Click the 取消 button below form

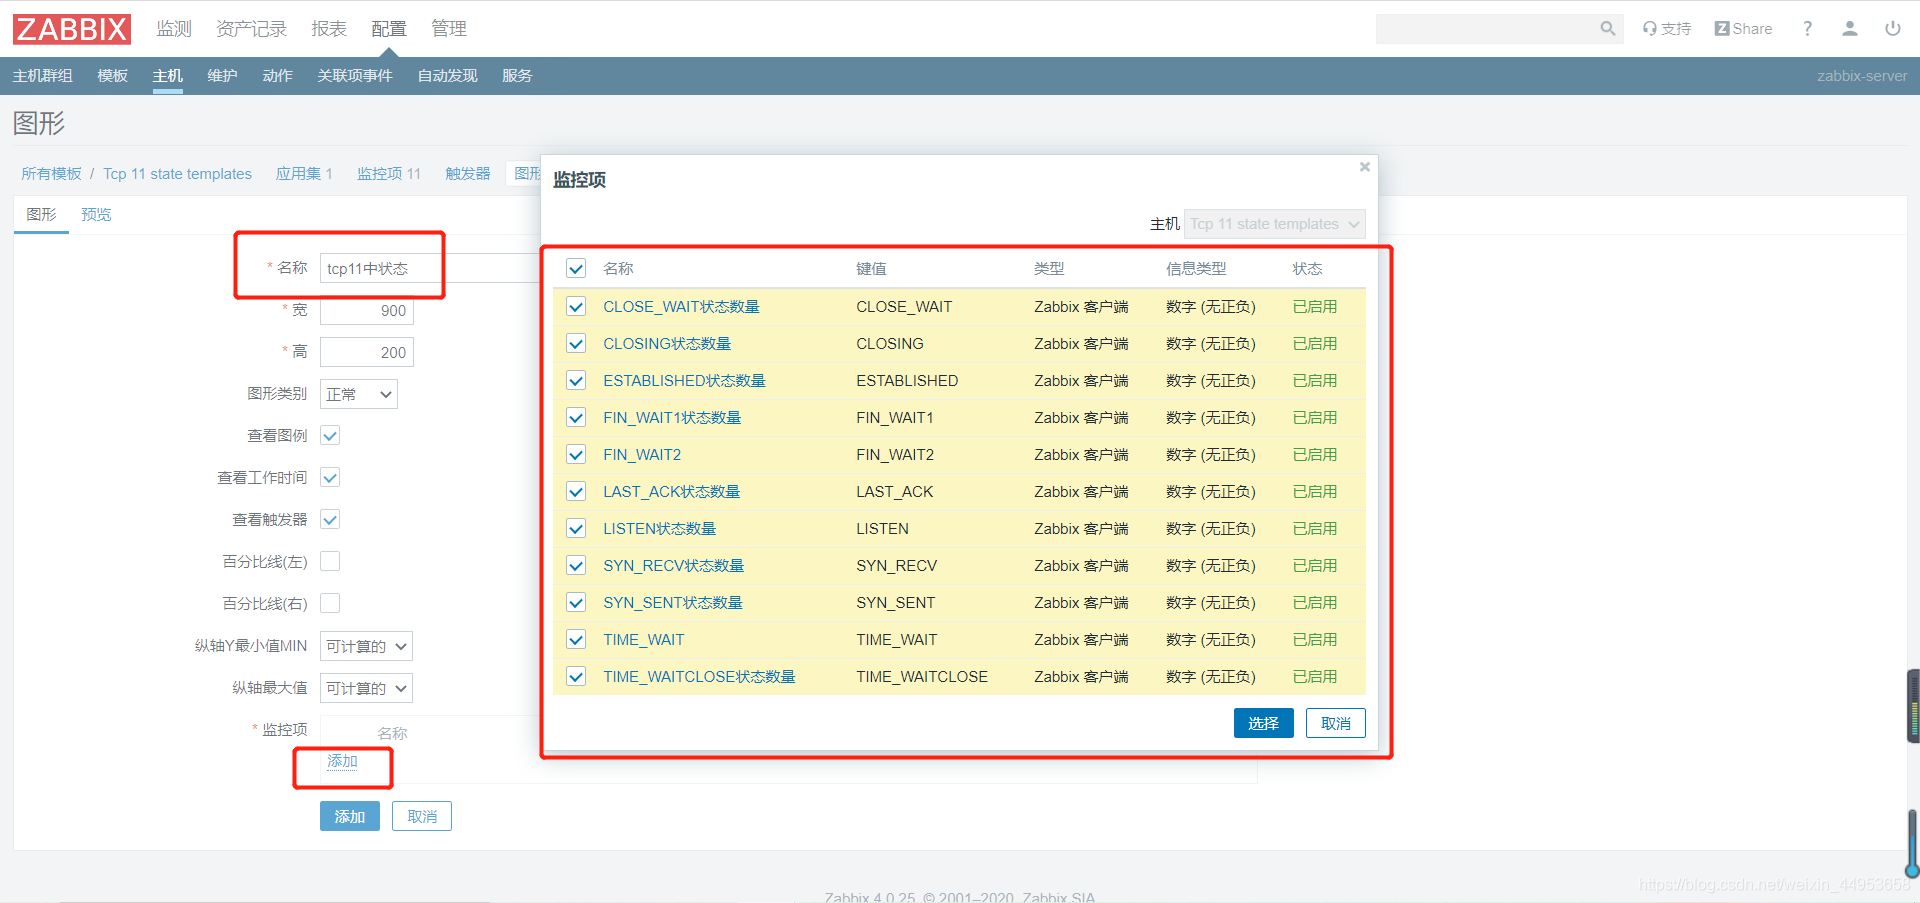tap(422, 816)
